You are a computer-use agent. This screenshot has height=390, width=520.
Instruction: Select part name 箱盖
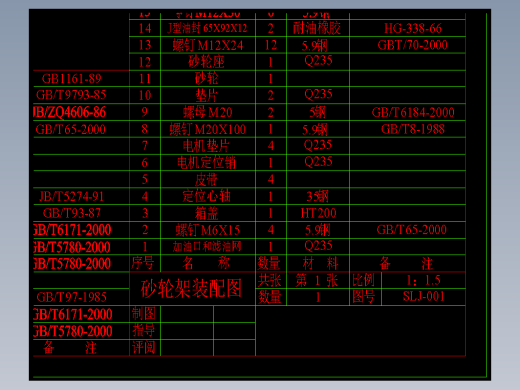[x=206, y=213]
